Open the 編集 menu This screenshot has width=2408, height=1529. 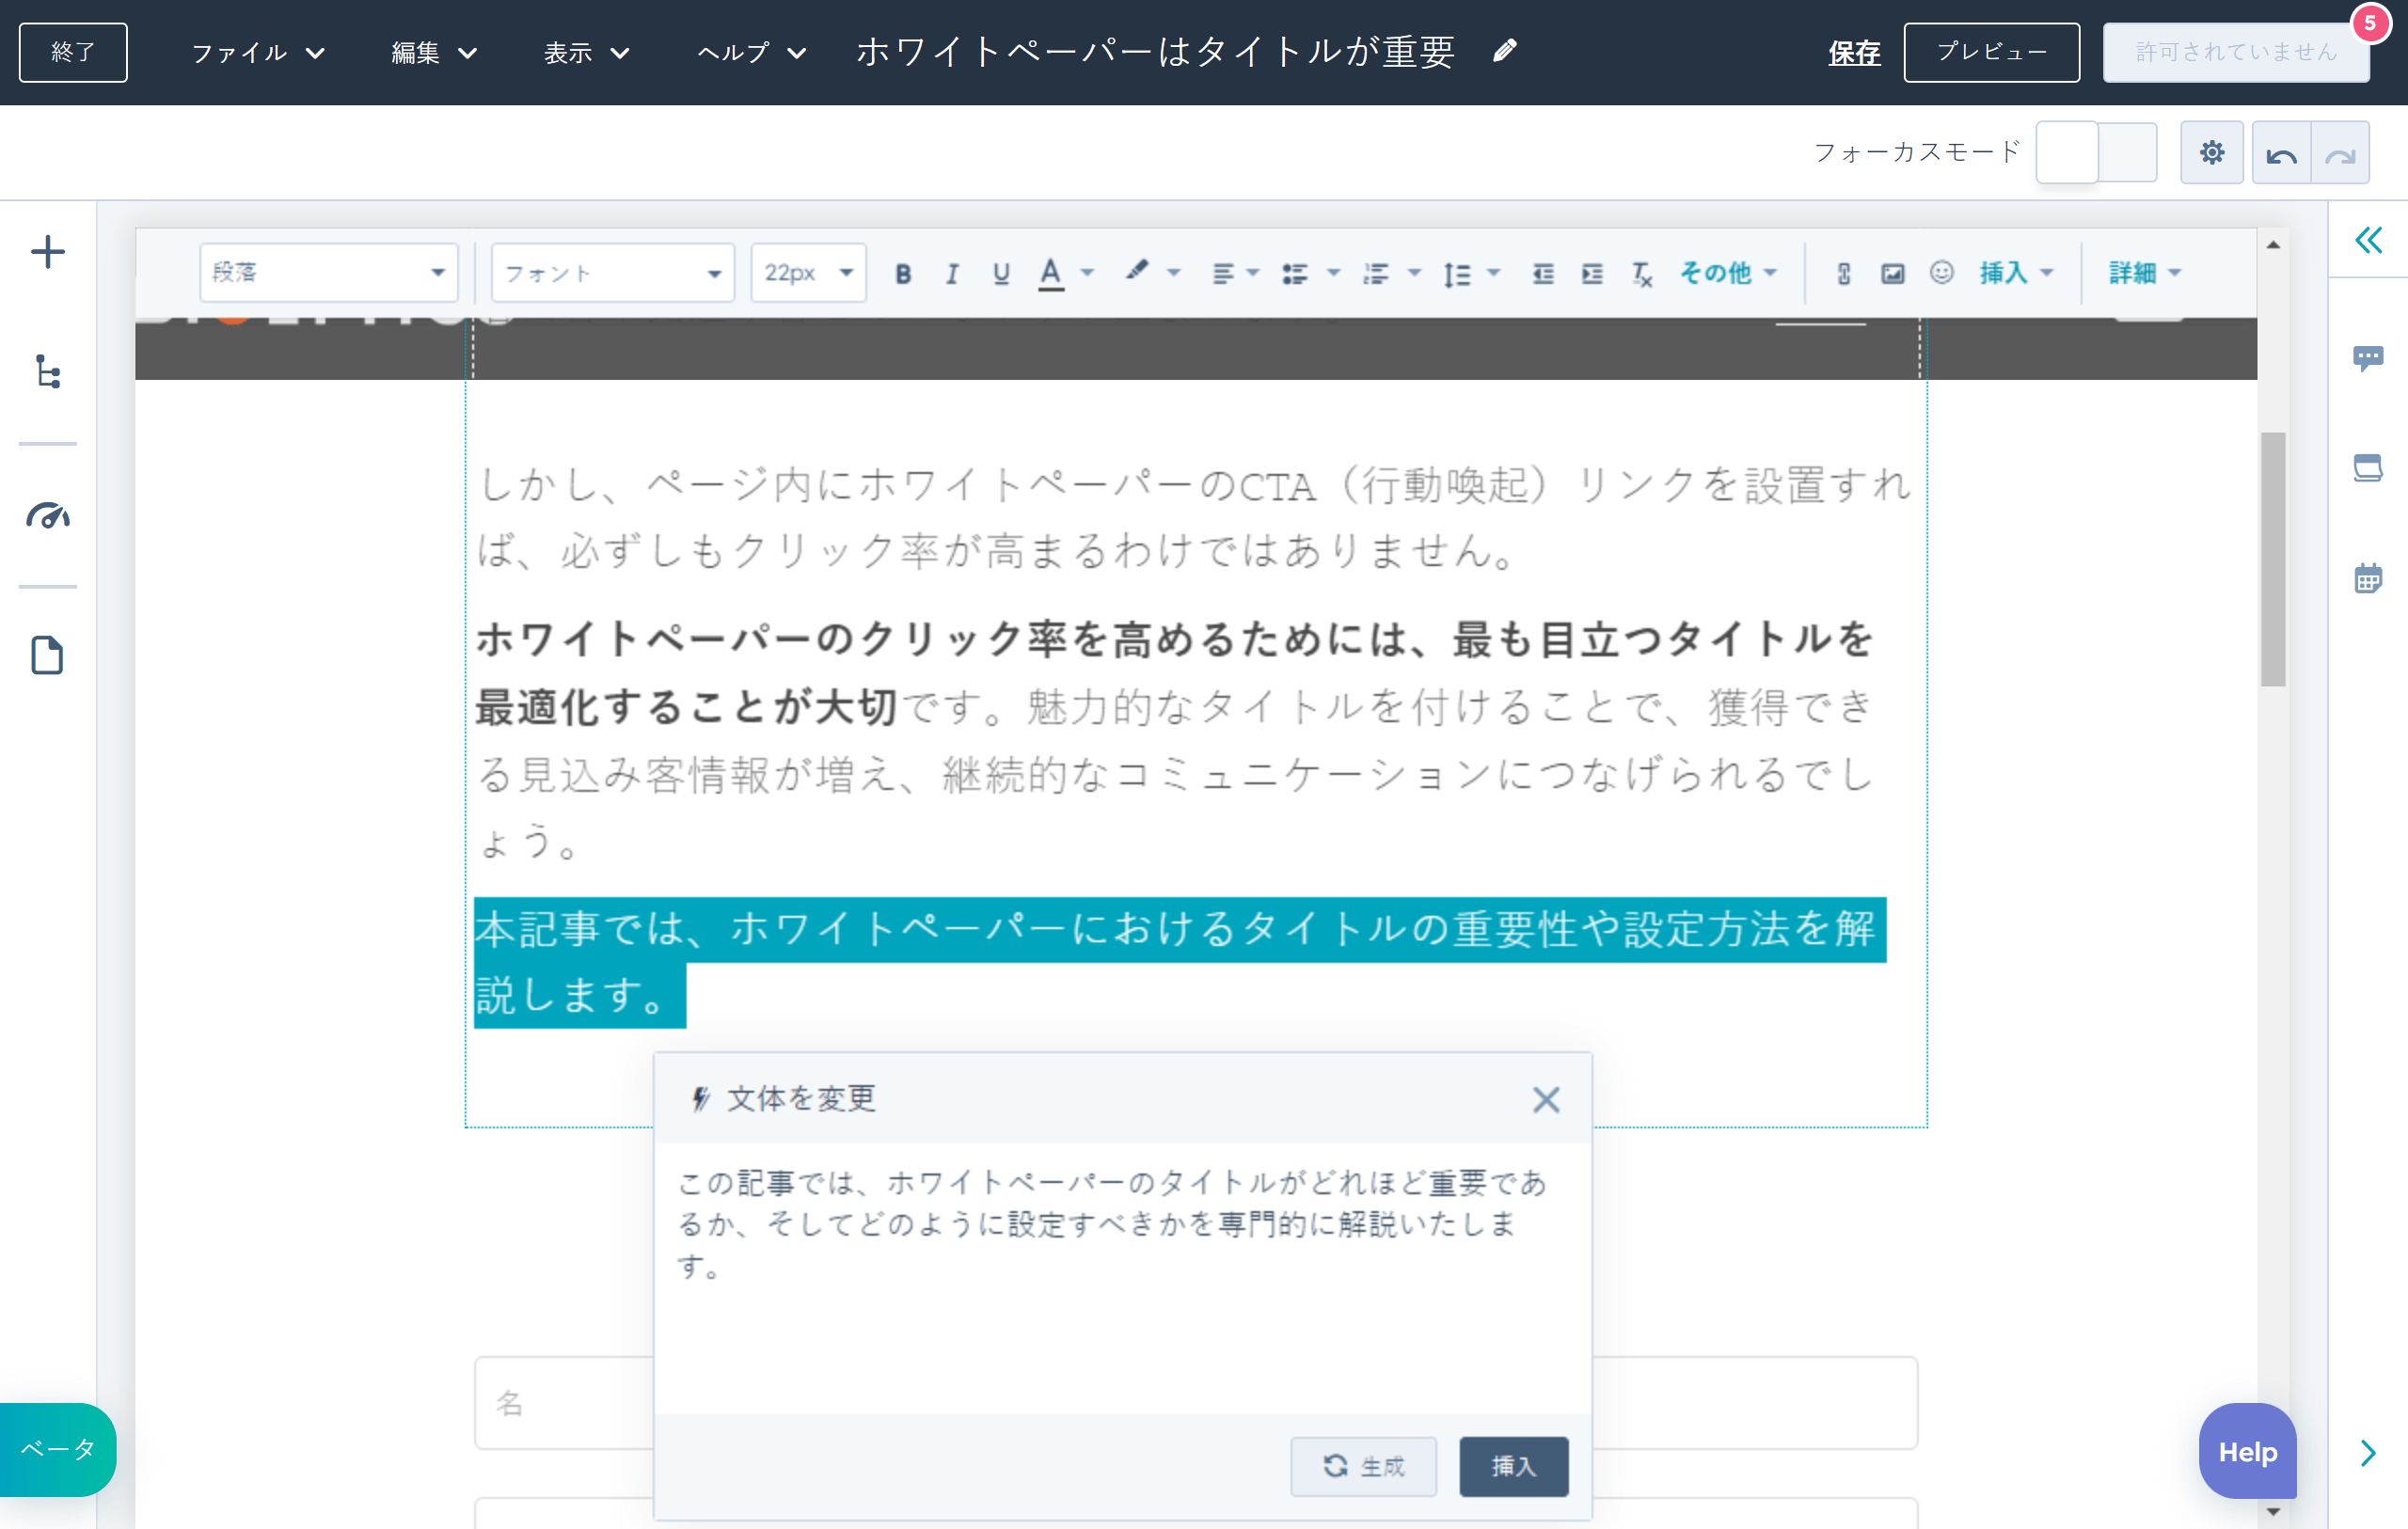tap(434, 52)
